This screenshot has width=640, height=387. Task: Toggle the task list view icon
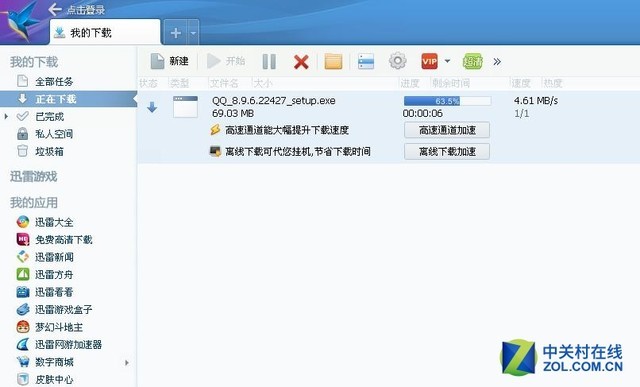(366, 62)
